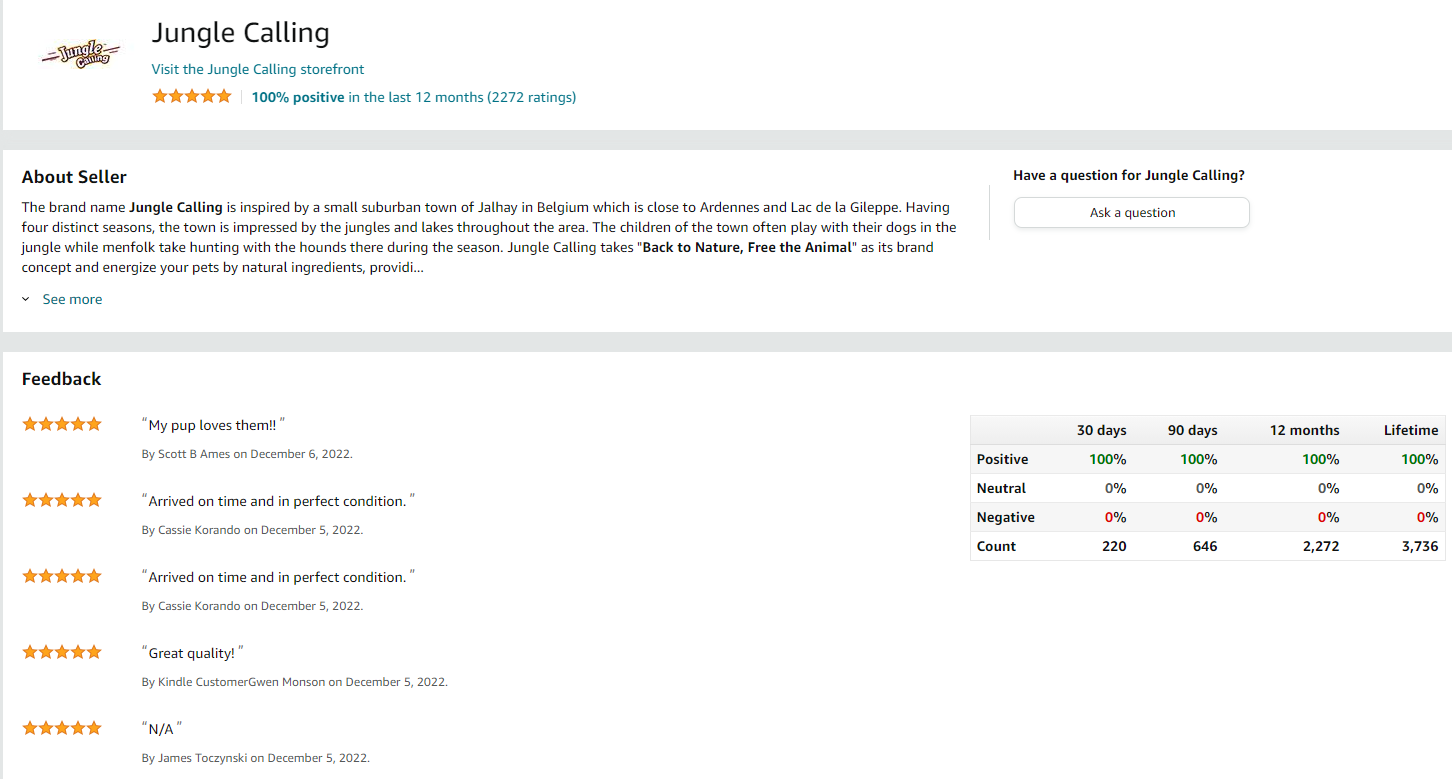Click the 'Positive' row label
This screenshot has height=779, width=1452.
coord(1002,459)
